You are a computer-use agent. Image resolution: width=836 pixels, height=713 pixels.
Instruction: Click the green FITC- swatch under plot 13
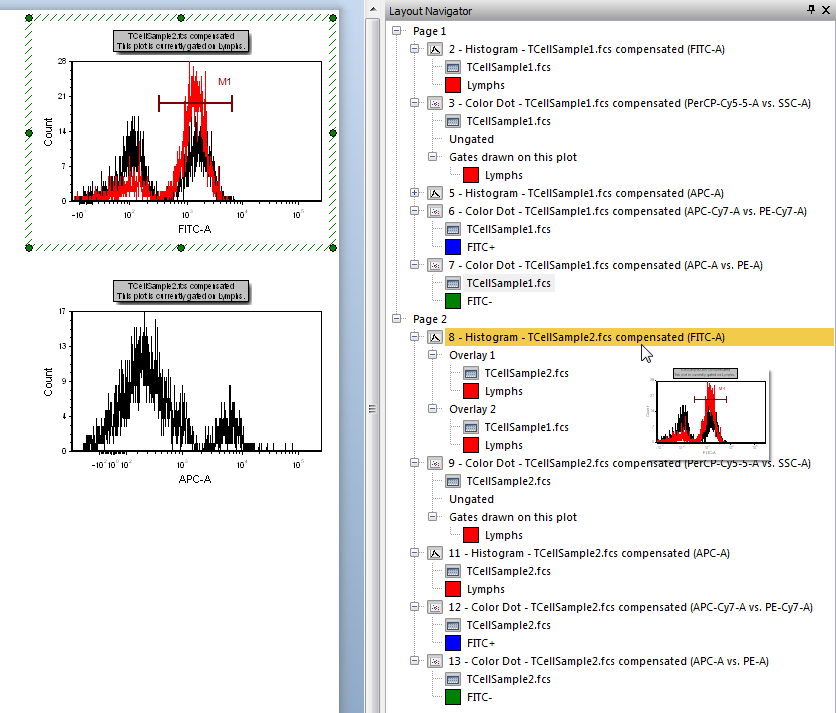point(453,697)
